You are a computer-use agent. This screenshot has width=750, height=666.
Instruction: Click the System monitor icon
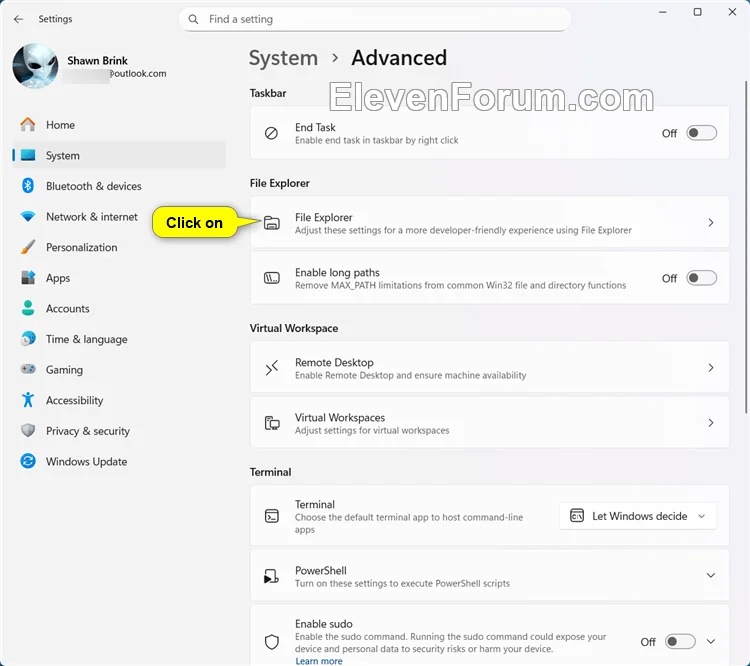28,155
